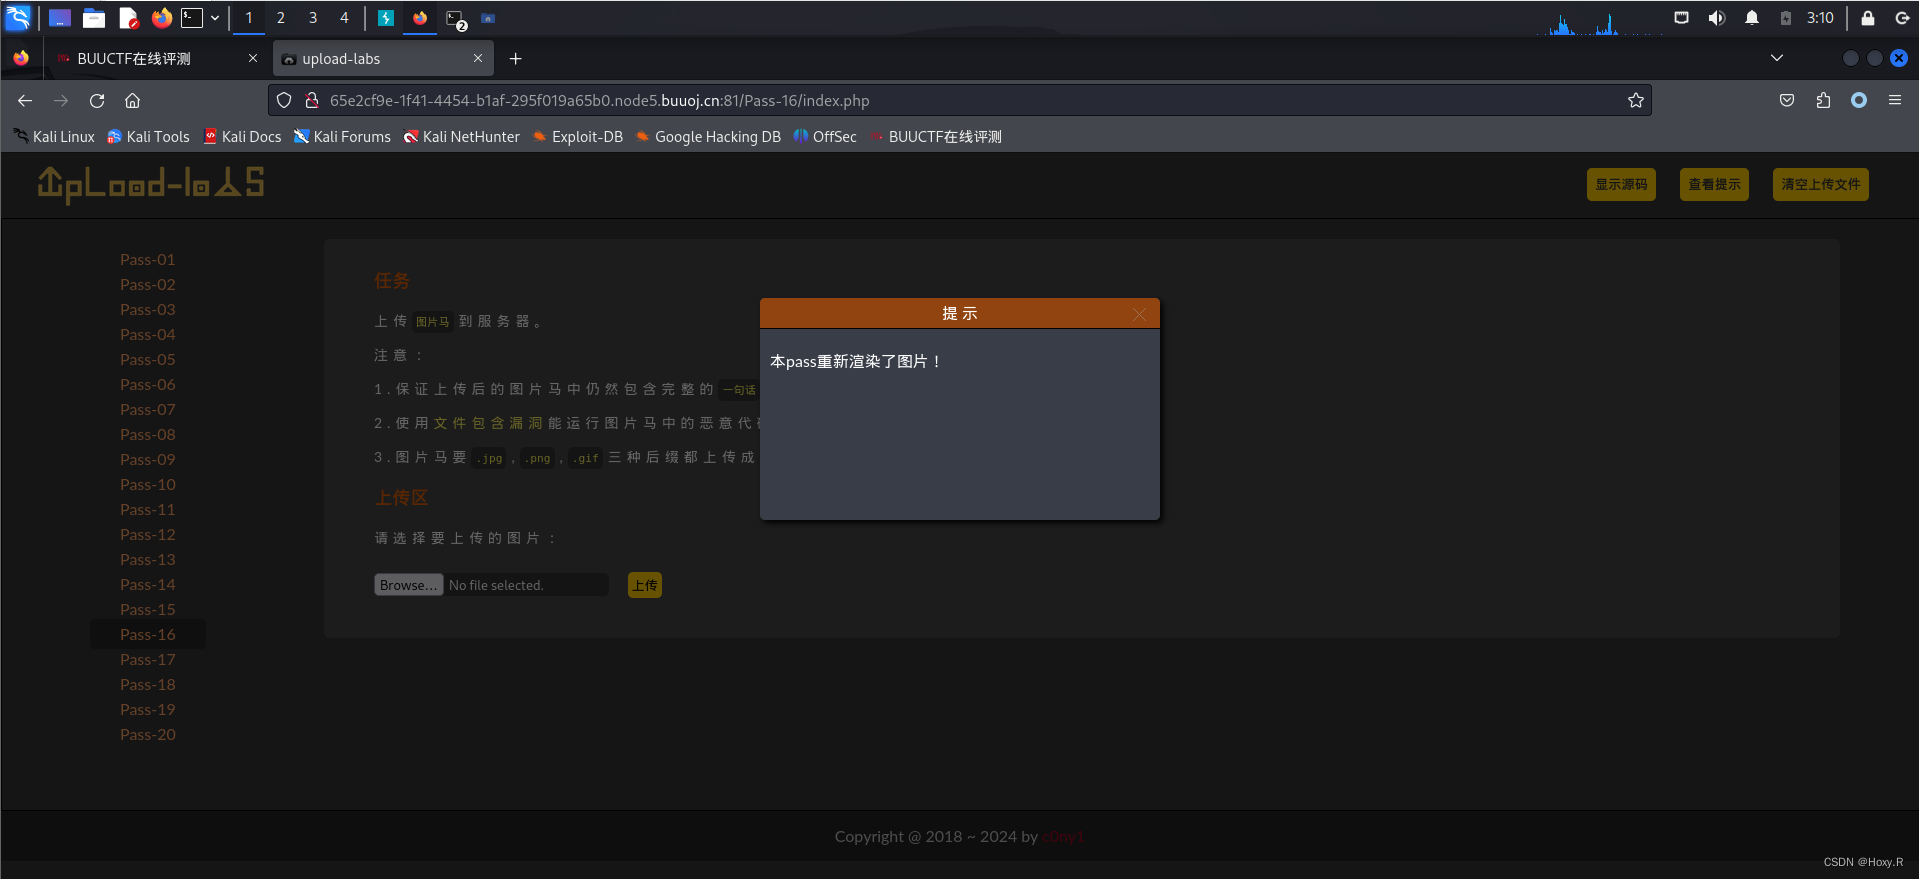The width and height of the screenshot is (1919, 879).
Task: Click Browse to choose a file
Action: [408, 585]
